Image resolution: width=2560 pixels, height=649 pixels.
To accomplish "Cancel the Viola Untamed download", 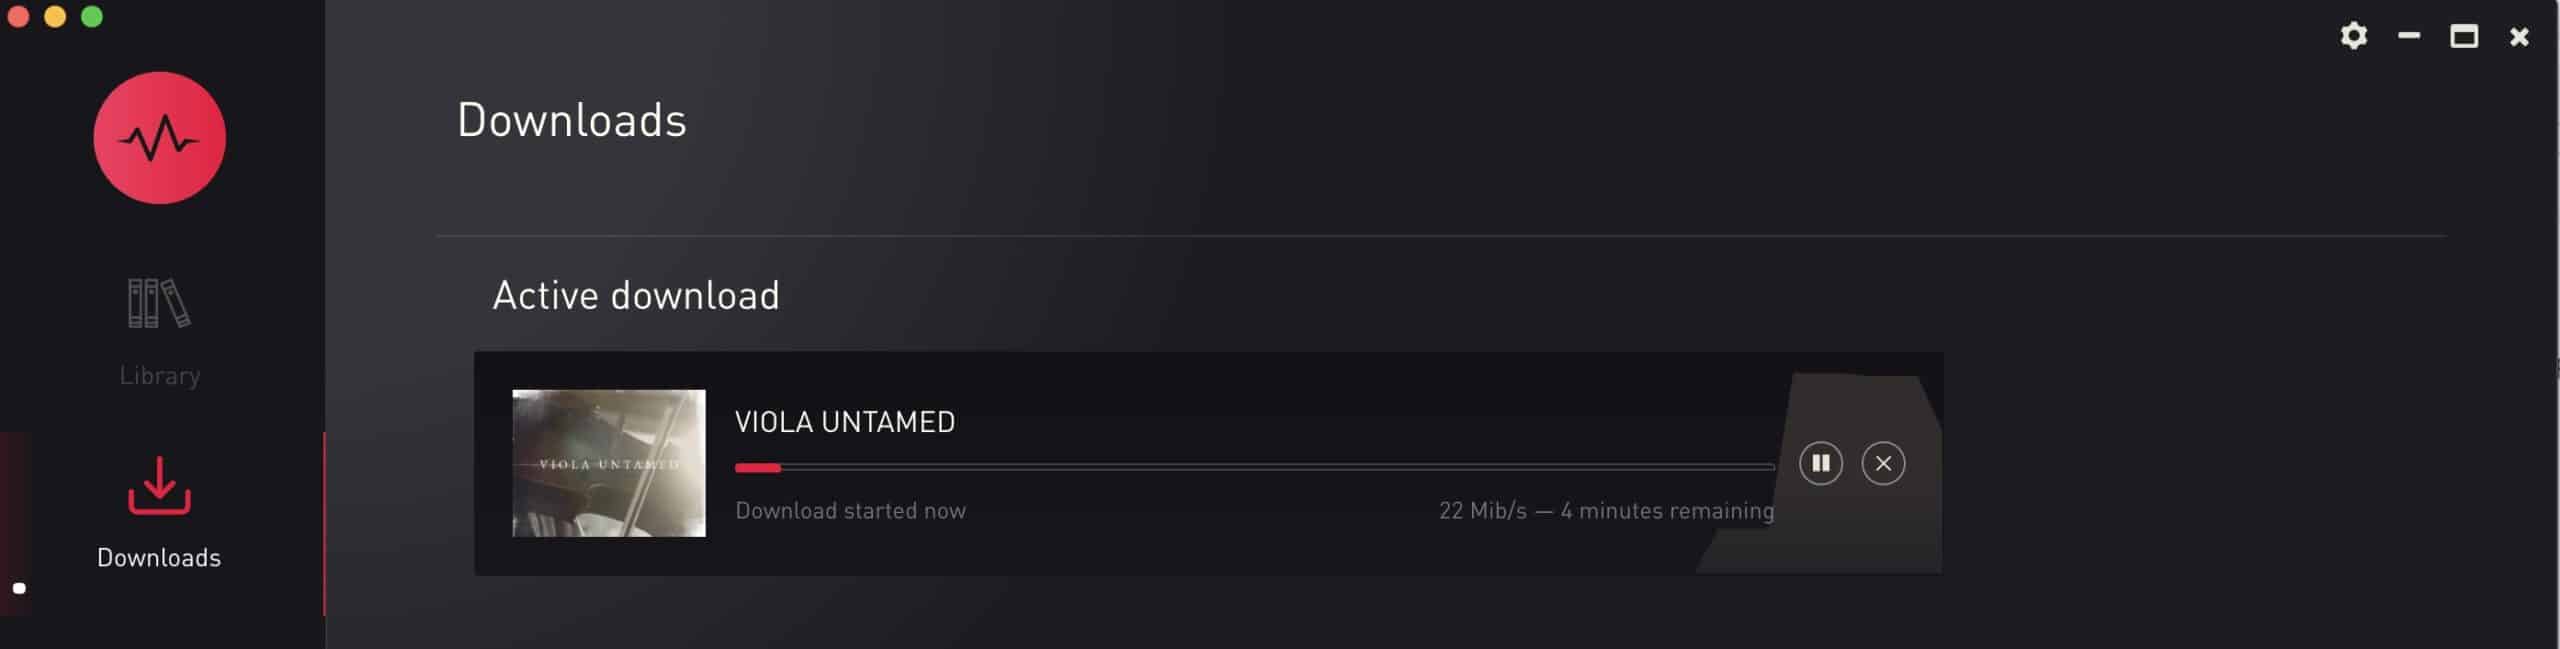I will 1883,463.
